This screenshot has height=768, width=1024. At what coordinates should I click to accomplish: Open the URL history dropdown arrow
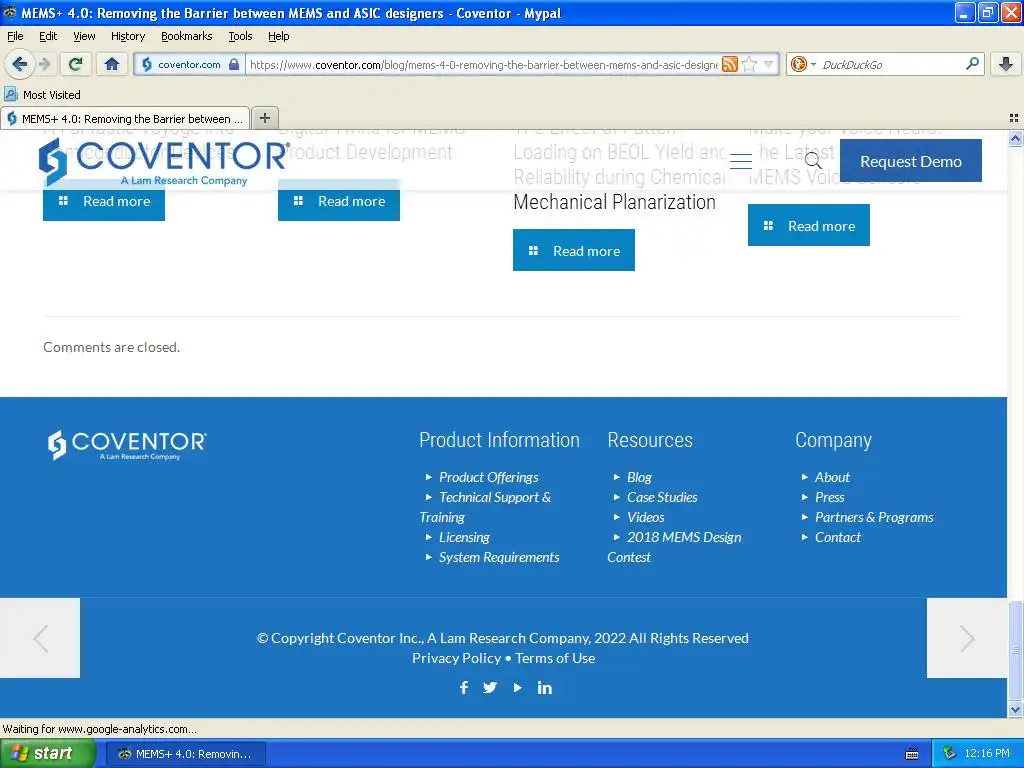[x=769, y=64]
